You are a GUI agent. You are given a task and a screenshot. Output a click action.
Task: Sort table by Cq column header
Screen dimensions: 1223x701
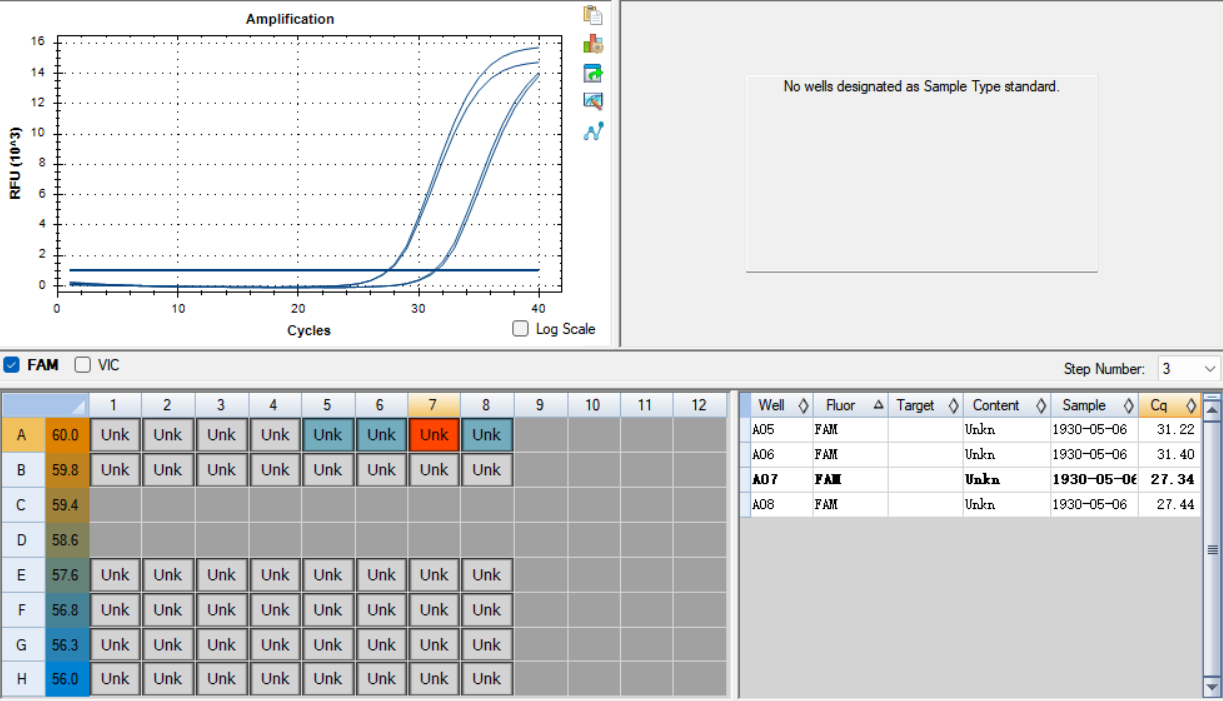(x=1169, y=405)
